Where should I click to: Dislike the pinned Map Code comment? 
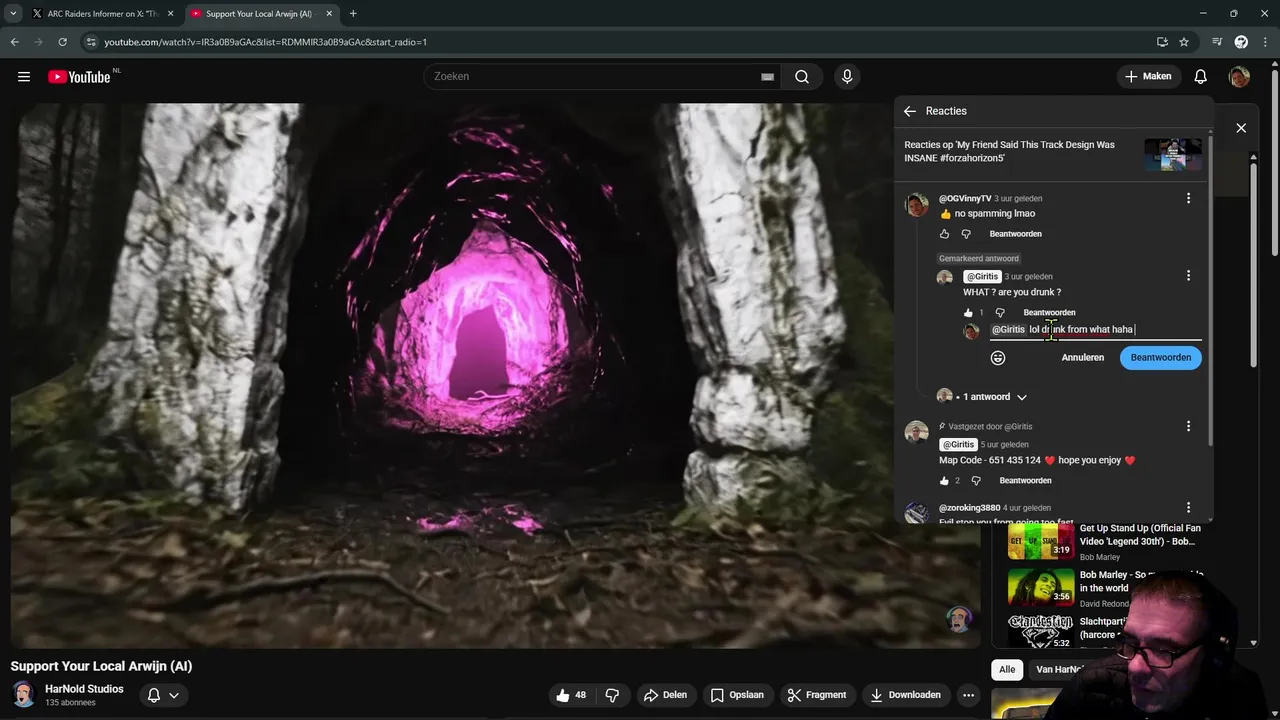tap(976, 481)
